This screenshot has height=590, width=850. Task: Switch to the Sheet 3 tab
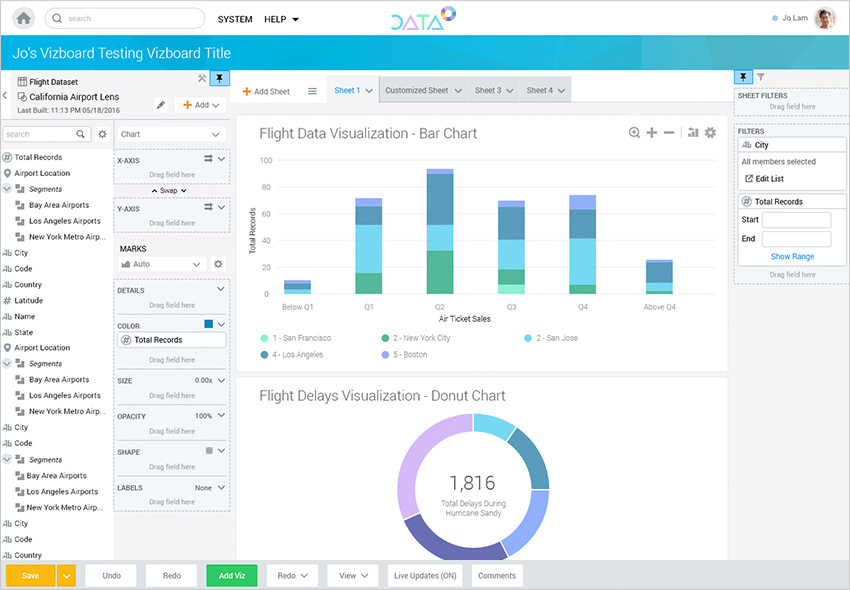[494, 90]
